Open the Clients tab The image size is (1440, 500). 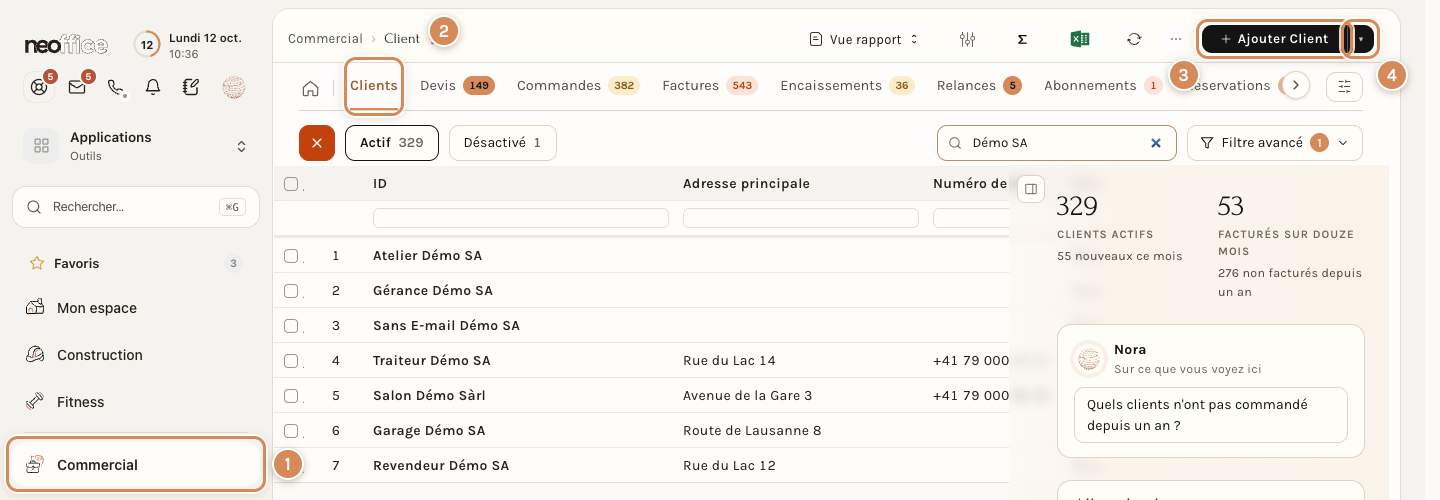374,86
